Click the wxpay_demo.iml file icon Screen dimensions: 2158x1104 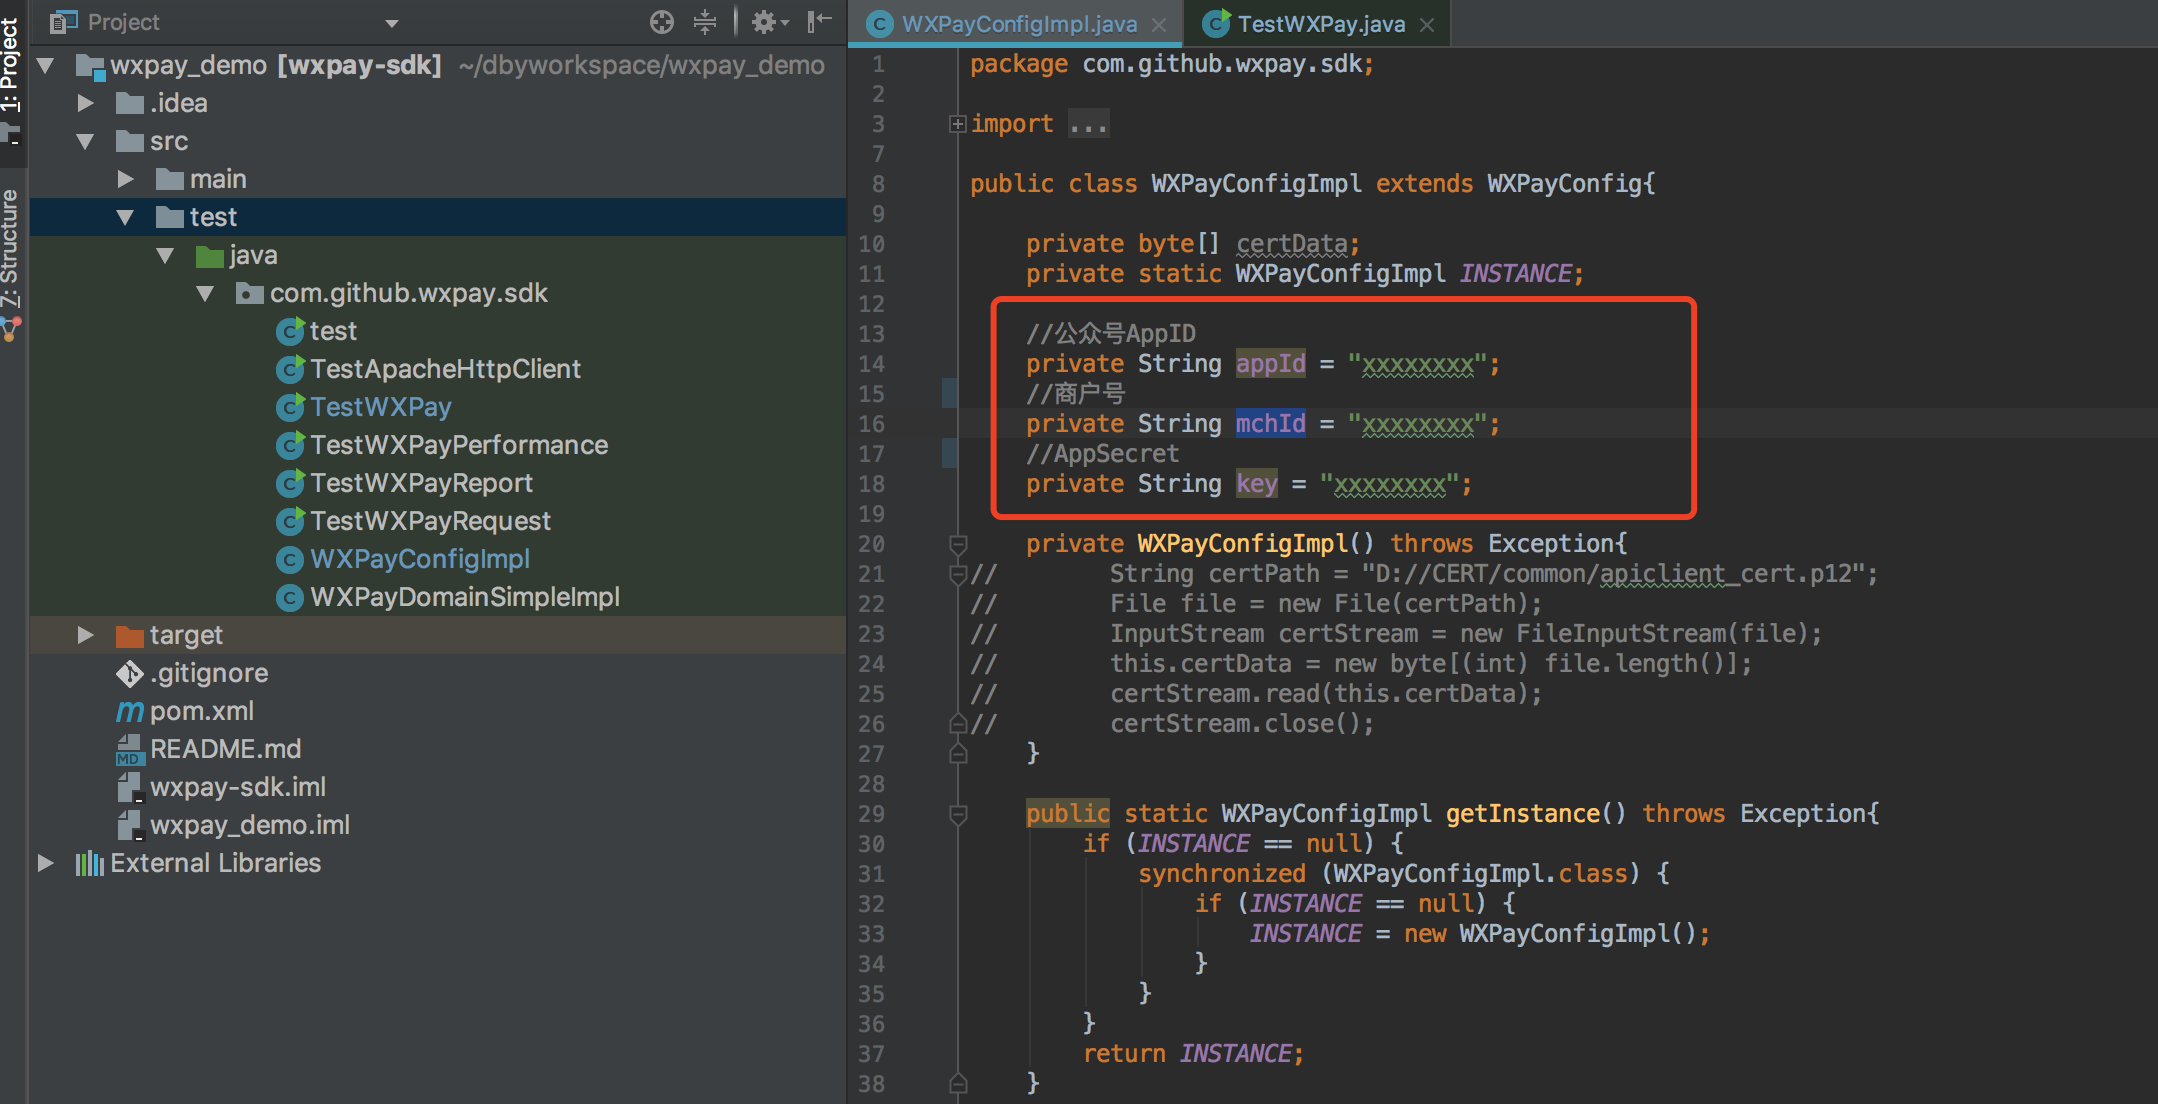(130, 826)
